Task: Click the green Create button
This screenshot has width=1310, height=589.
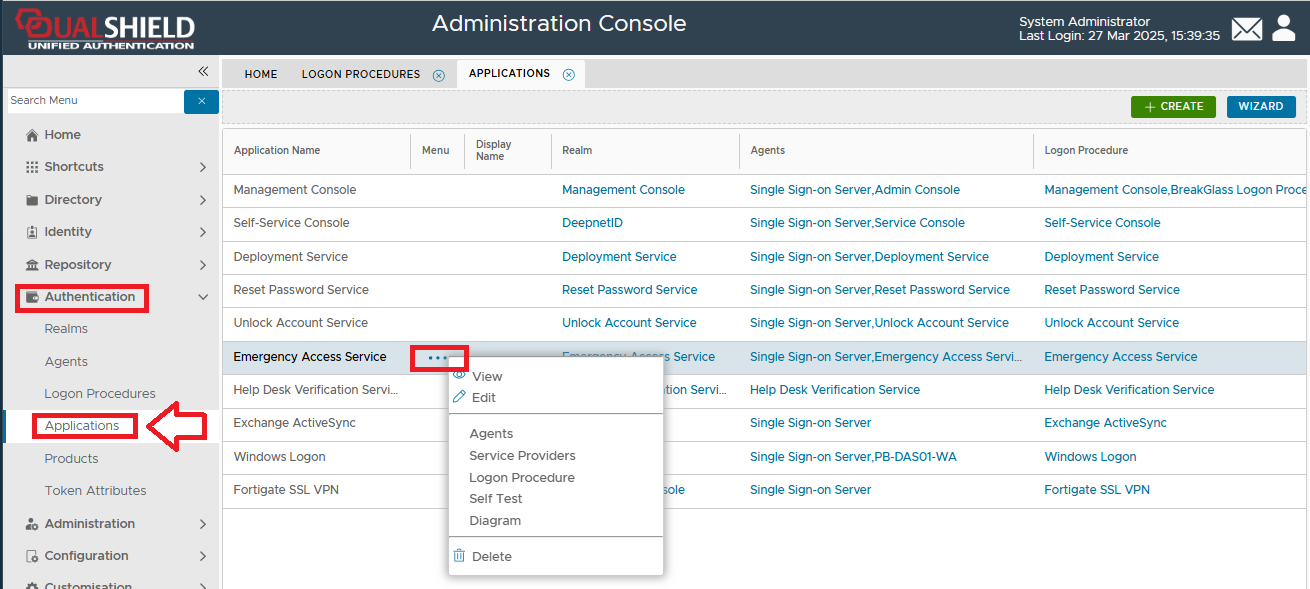Action: (x=1173, y=107)
